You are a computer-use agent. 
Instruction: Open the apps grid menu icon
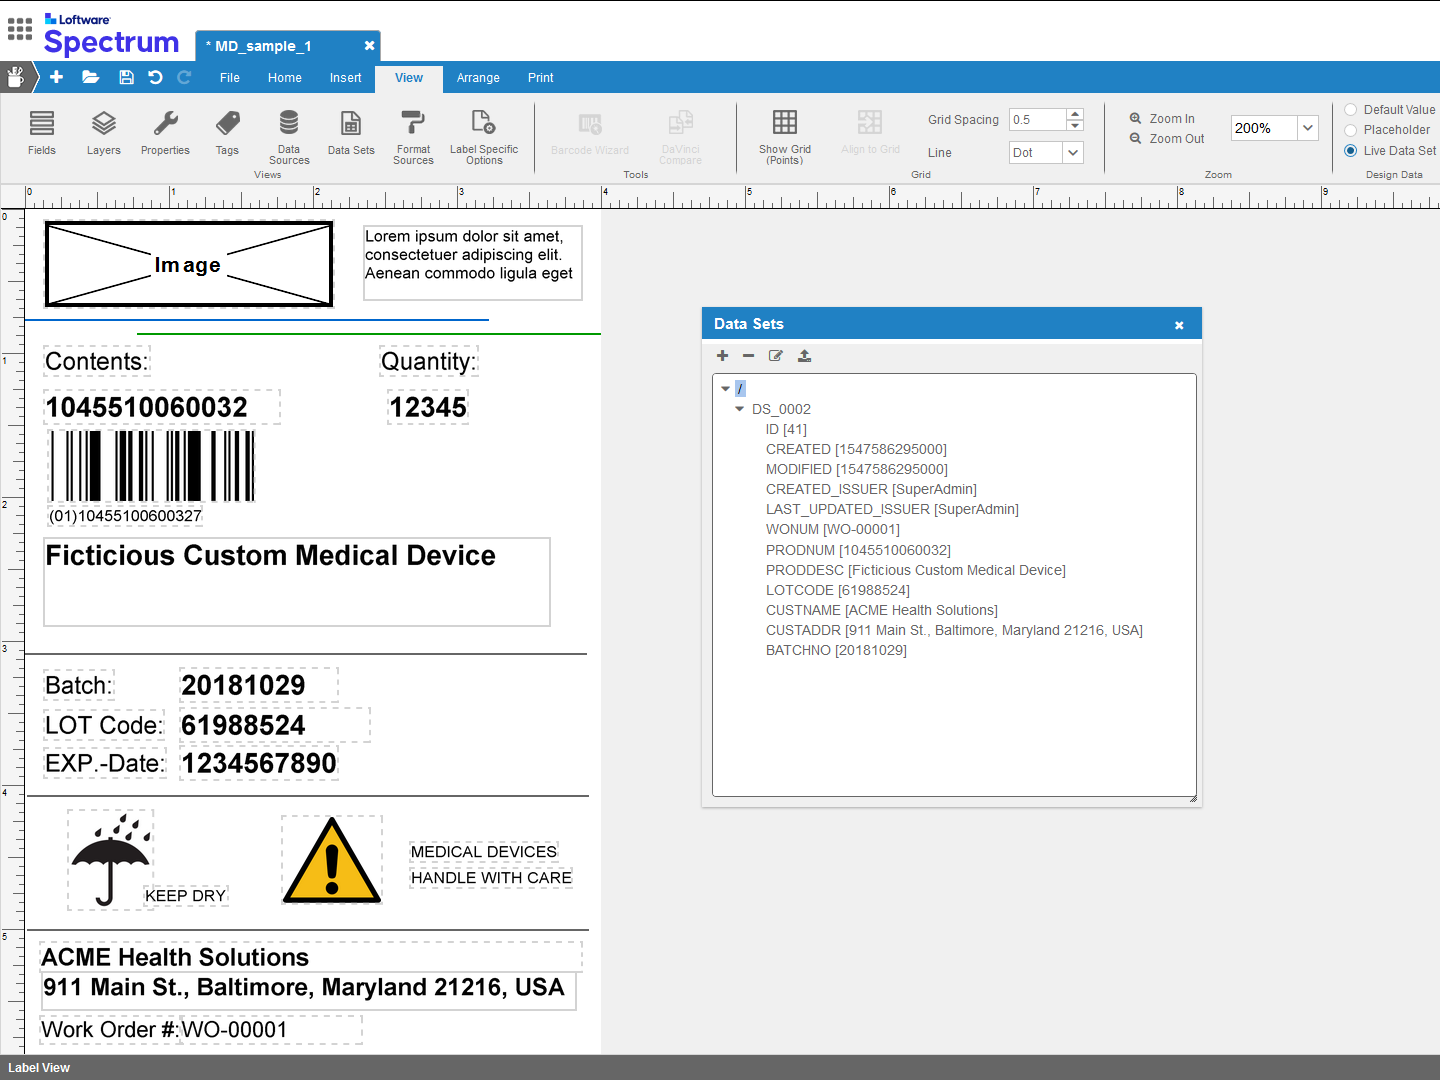[20, 29]
